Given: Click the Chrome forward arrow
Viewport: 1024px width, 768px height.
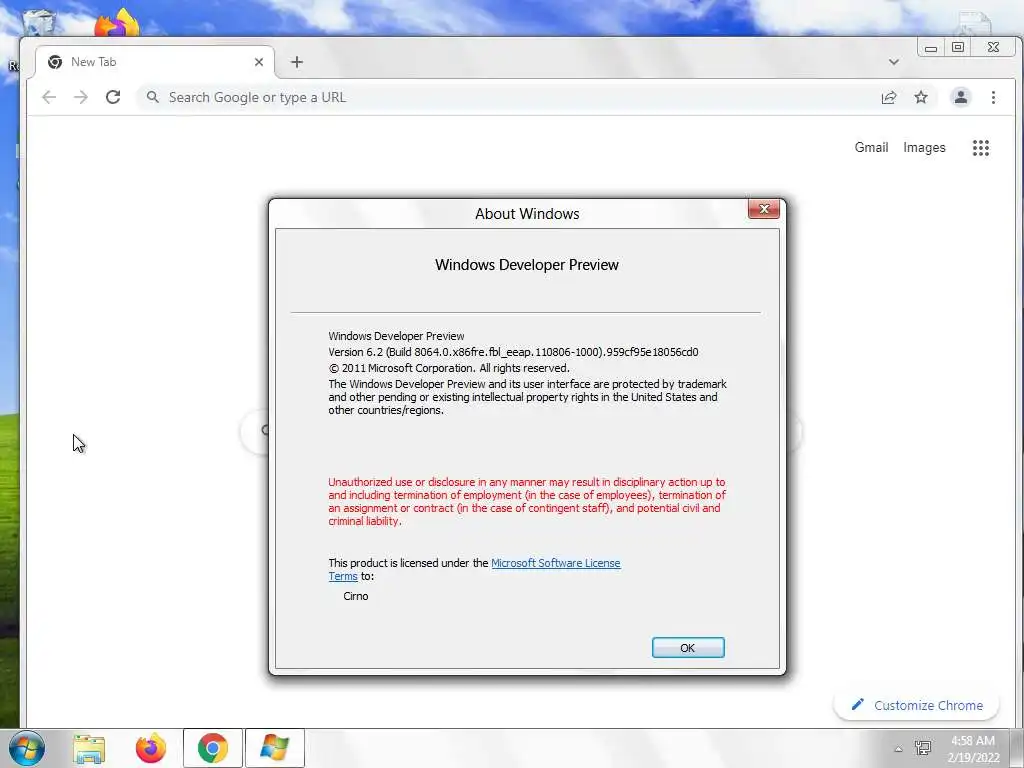Looking at the screenshot, I should point(81,97).
